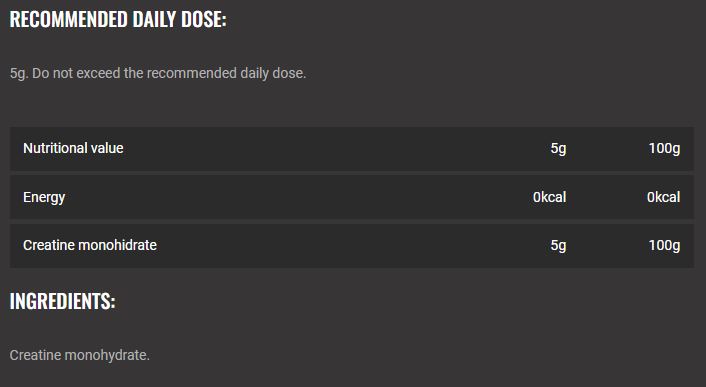Click the 5g column header

pyautogui.click(x=558, y=148)
